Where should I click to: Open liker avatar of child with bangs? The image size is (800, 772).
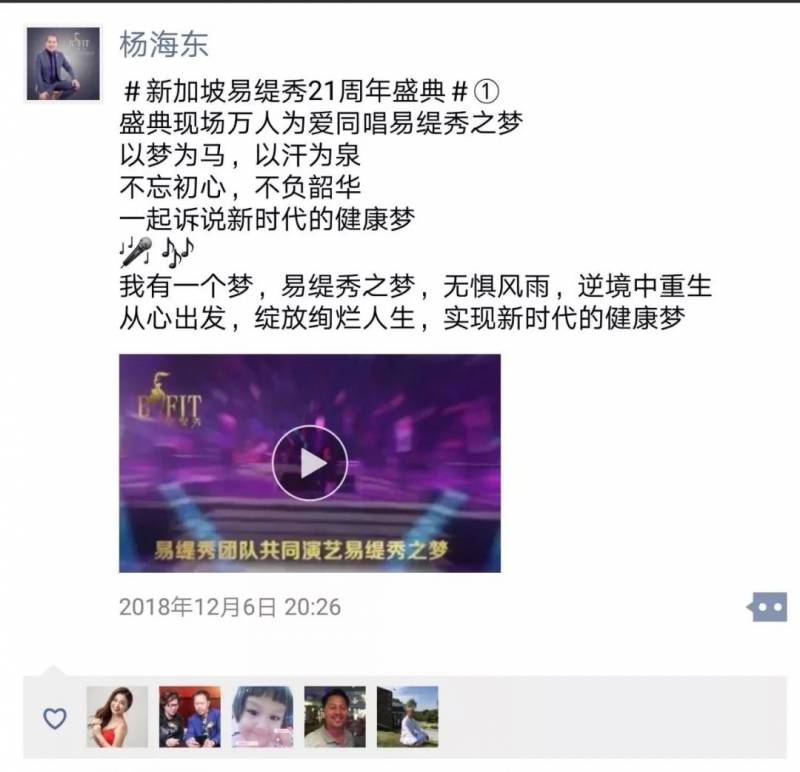coord(262,716)
